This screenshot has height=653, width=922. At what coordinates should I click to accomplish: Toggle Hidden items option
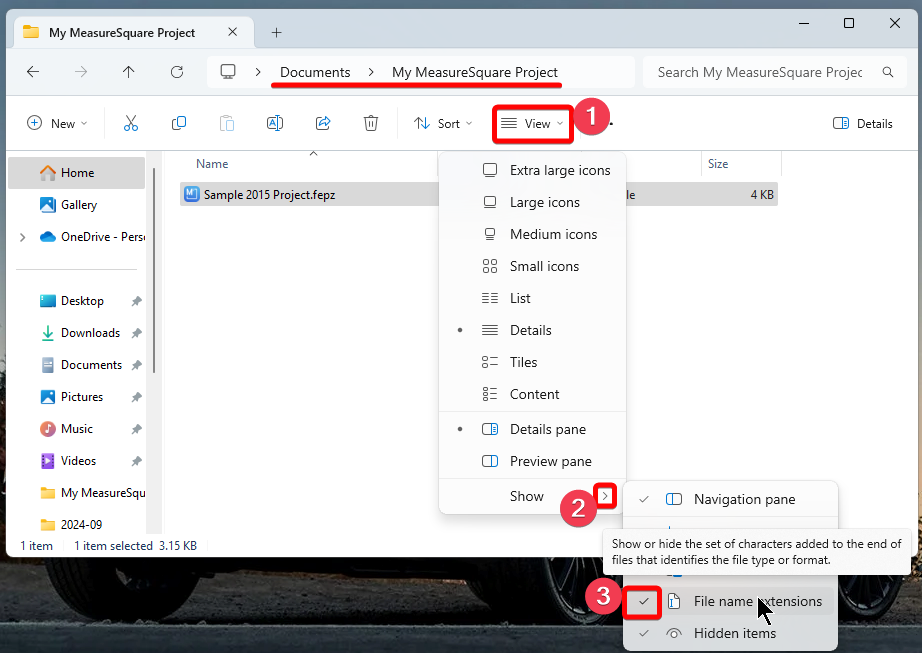tap(730, 633)
